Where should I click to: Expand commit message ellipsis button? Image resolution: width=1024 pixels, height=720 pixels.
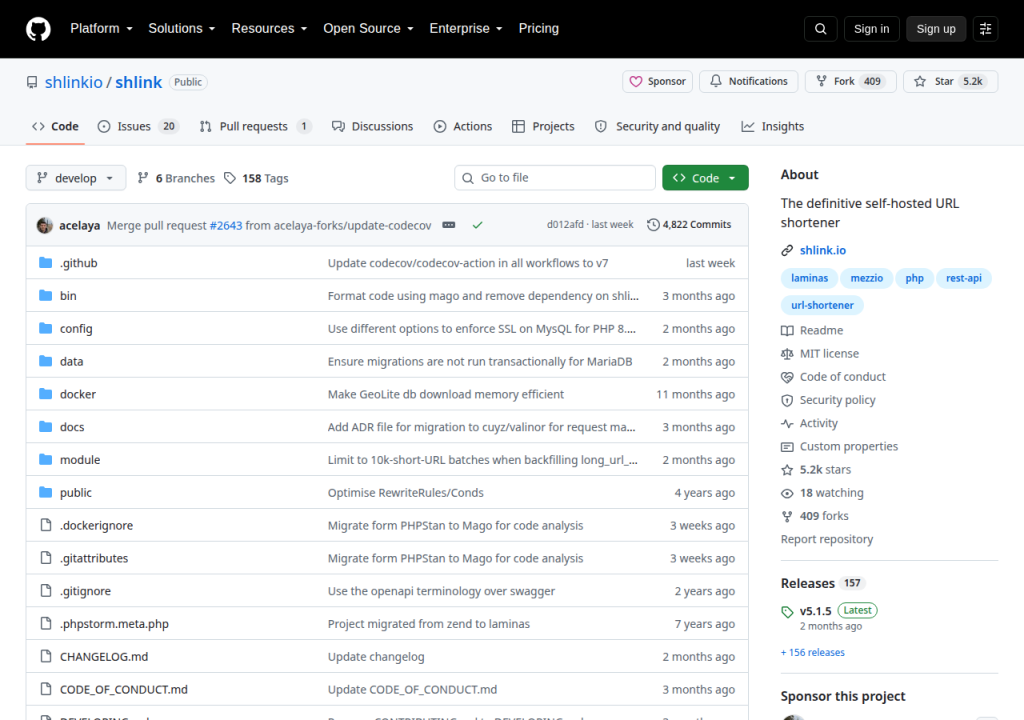(449, 225)
